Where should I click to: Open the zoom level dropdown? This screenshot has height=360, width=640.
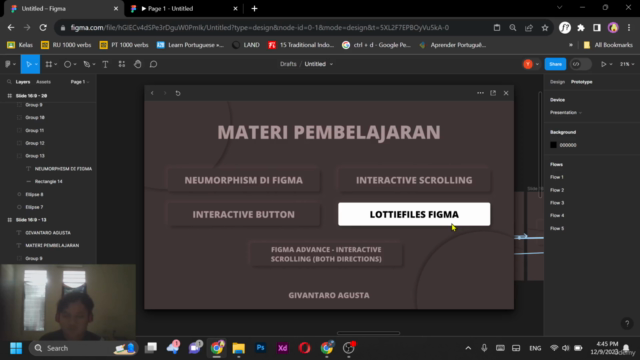coord(627,64)
